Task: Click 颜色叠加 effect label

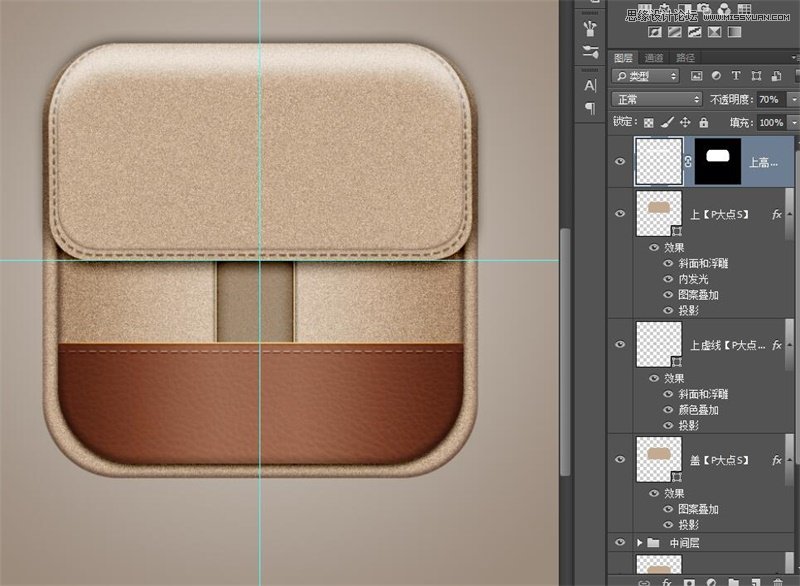Action: pos(698,410)
